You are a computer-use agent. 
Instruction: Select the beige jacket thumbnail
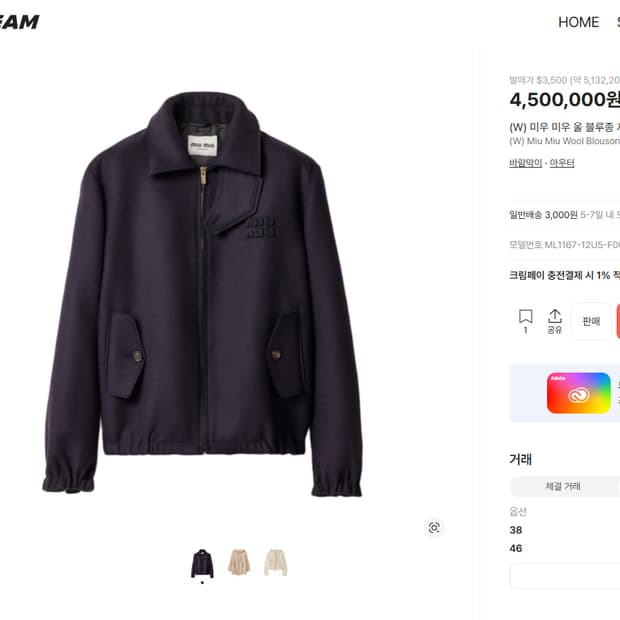(239, 562)
